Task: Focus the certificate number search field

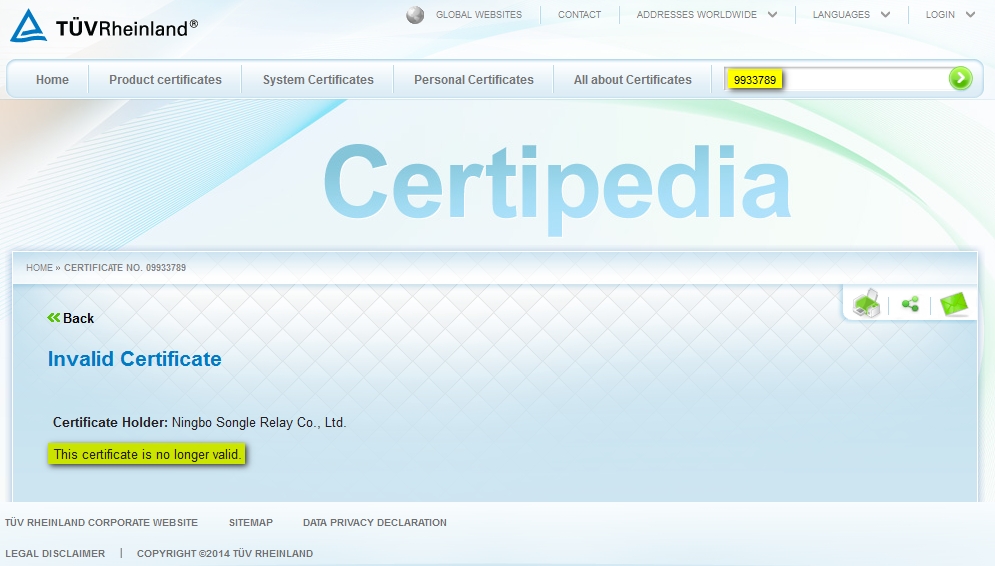Action: (x=836, y=79)
